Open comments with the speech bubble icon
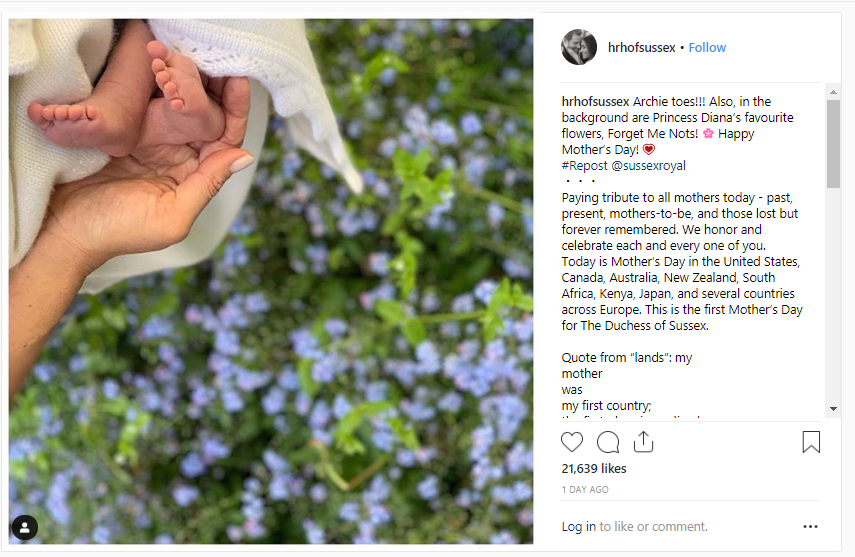This screenshot has width=855, height=557. 608,442
